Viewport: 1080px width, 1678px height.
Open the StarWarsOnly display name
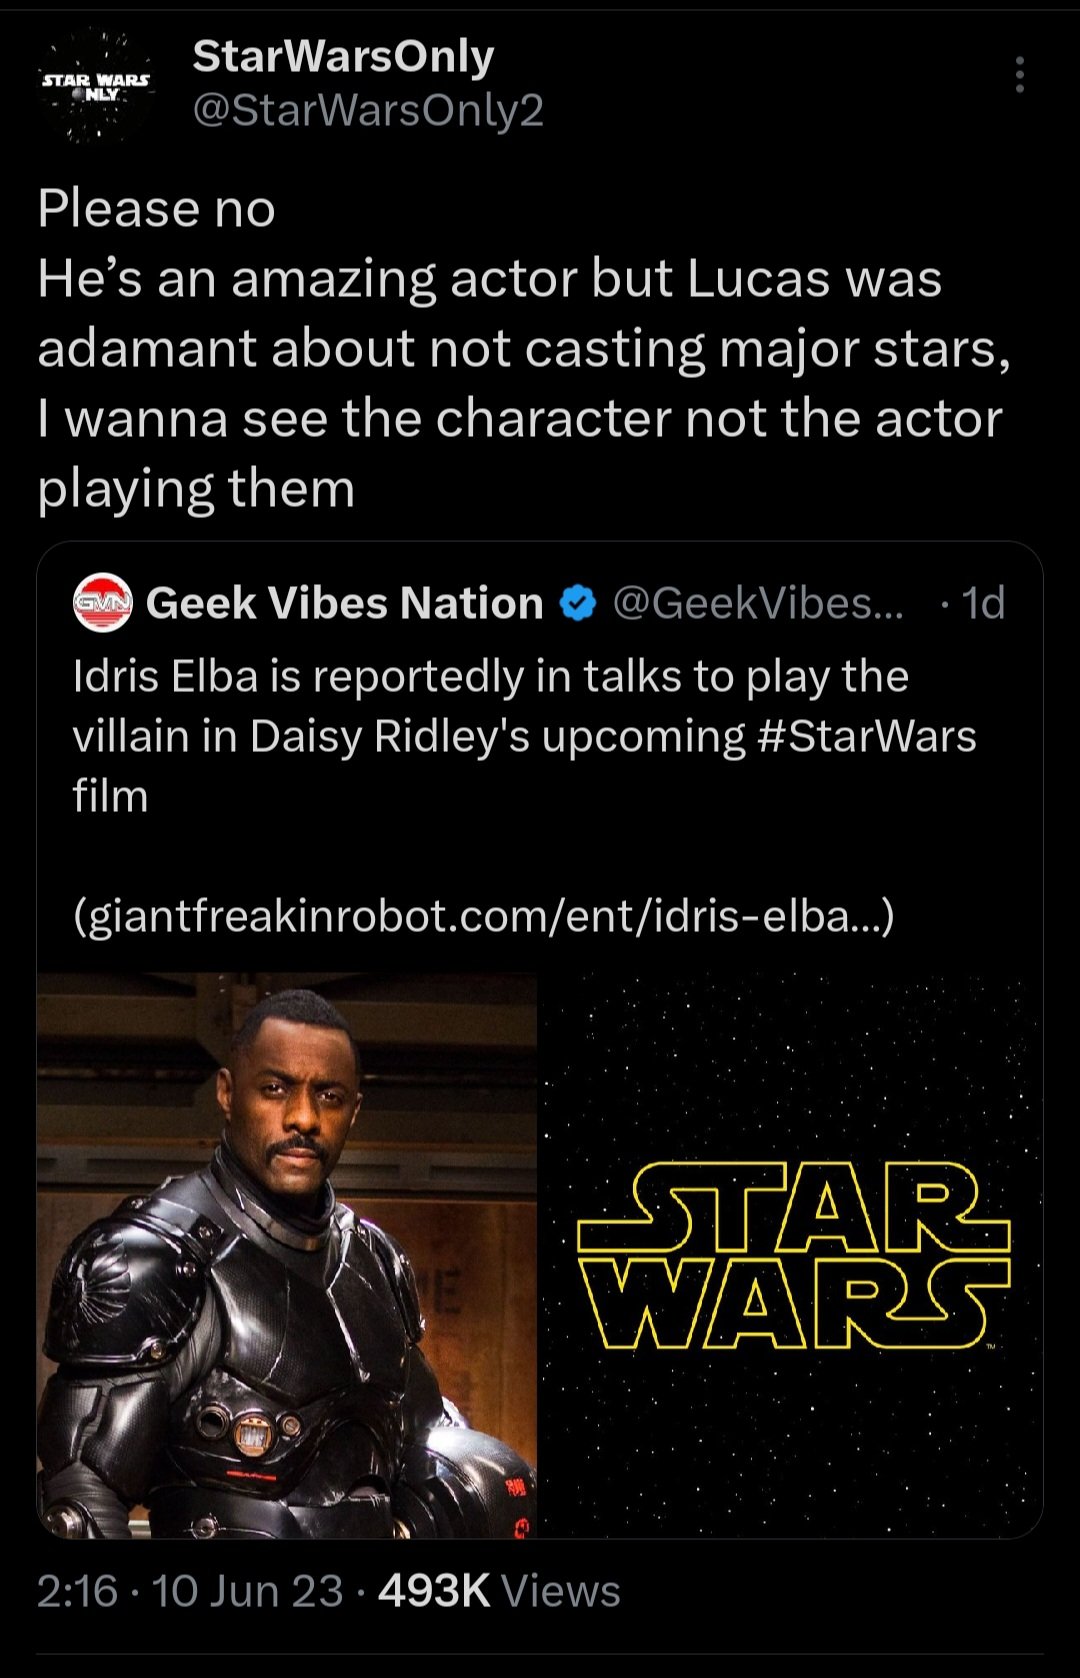point(343,58)
